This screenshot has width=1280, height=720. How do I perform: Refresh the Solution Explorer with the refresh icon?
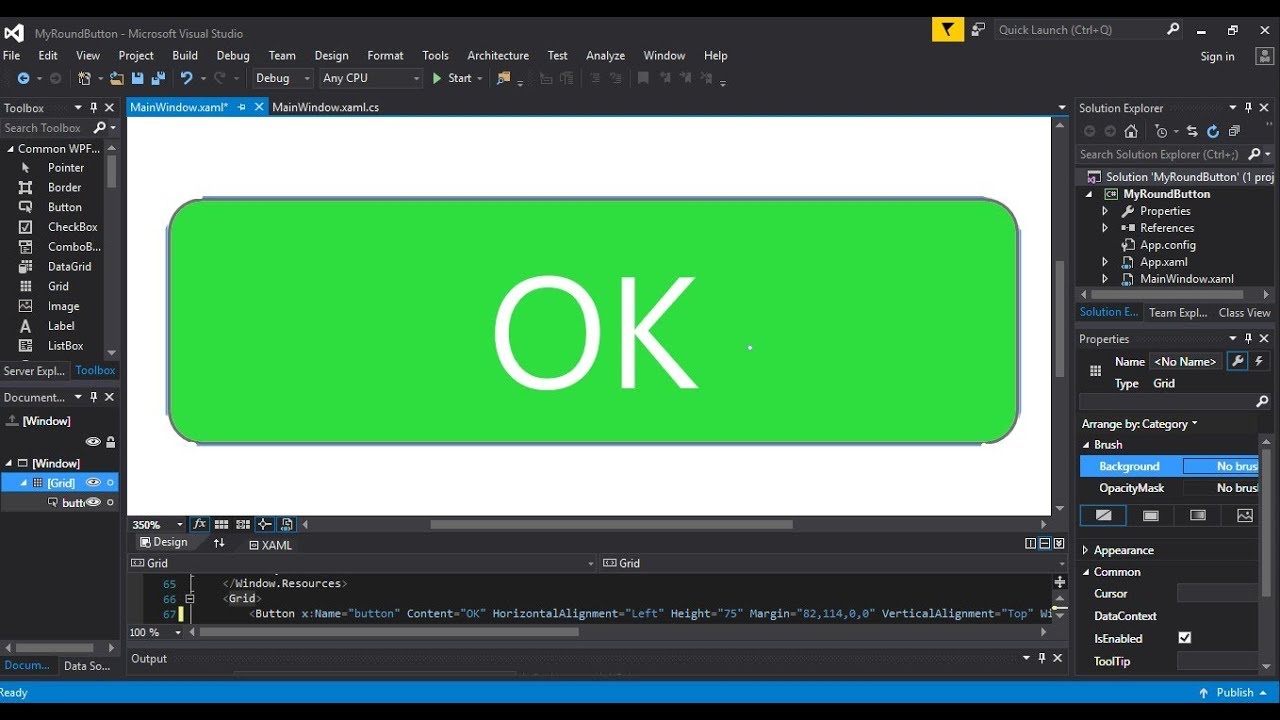(1213, 131)
